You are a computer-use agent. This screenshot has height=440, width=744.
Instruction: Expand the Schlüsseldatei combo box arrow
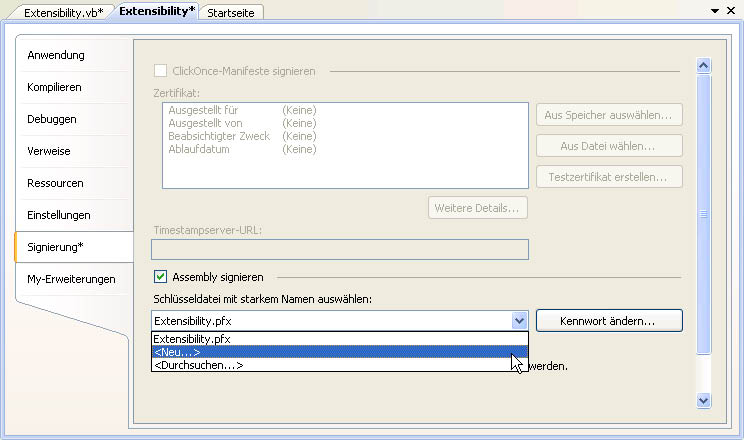[x=519, y=321]
